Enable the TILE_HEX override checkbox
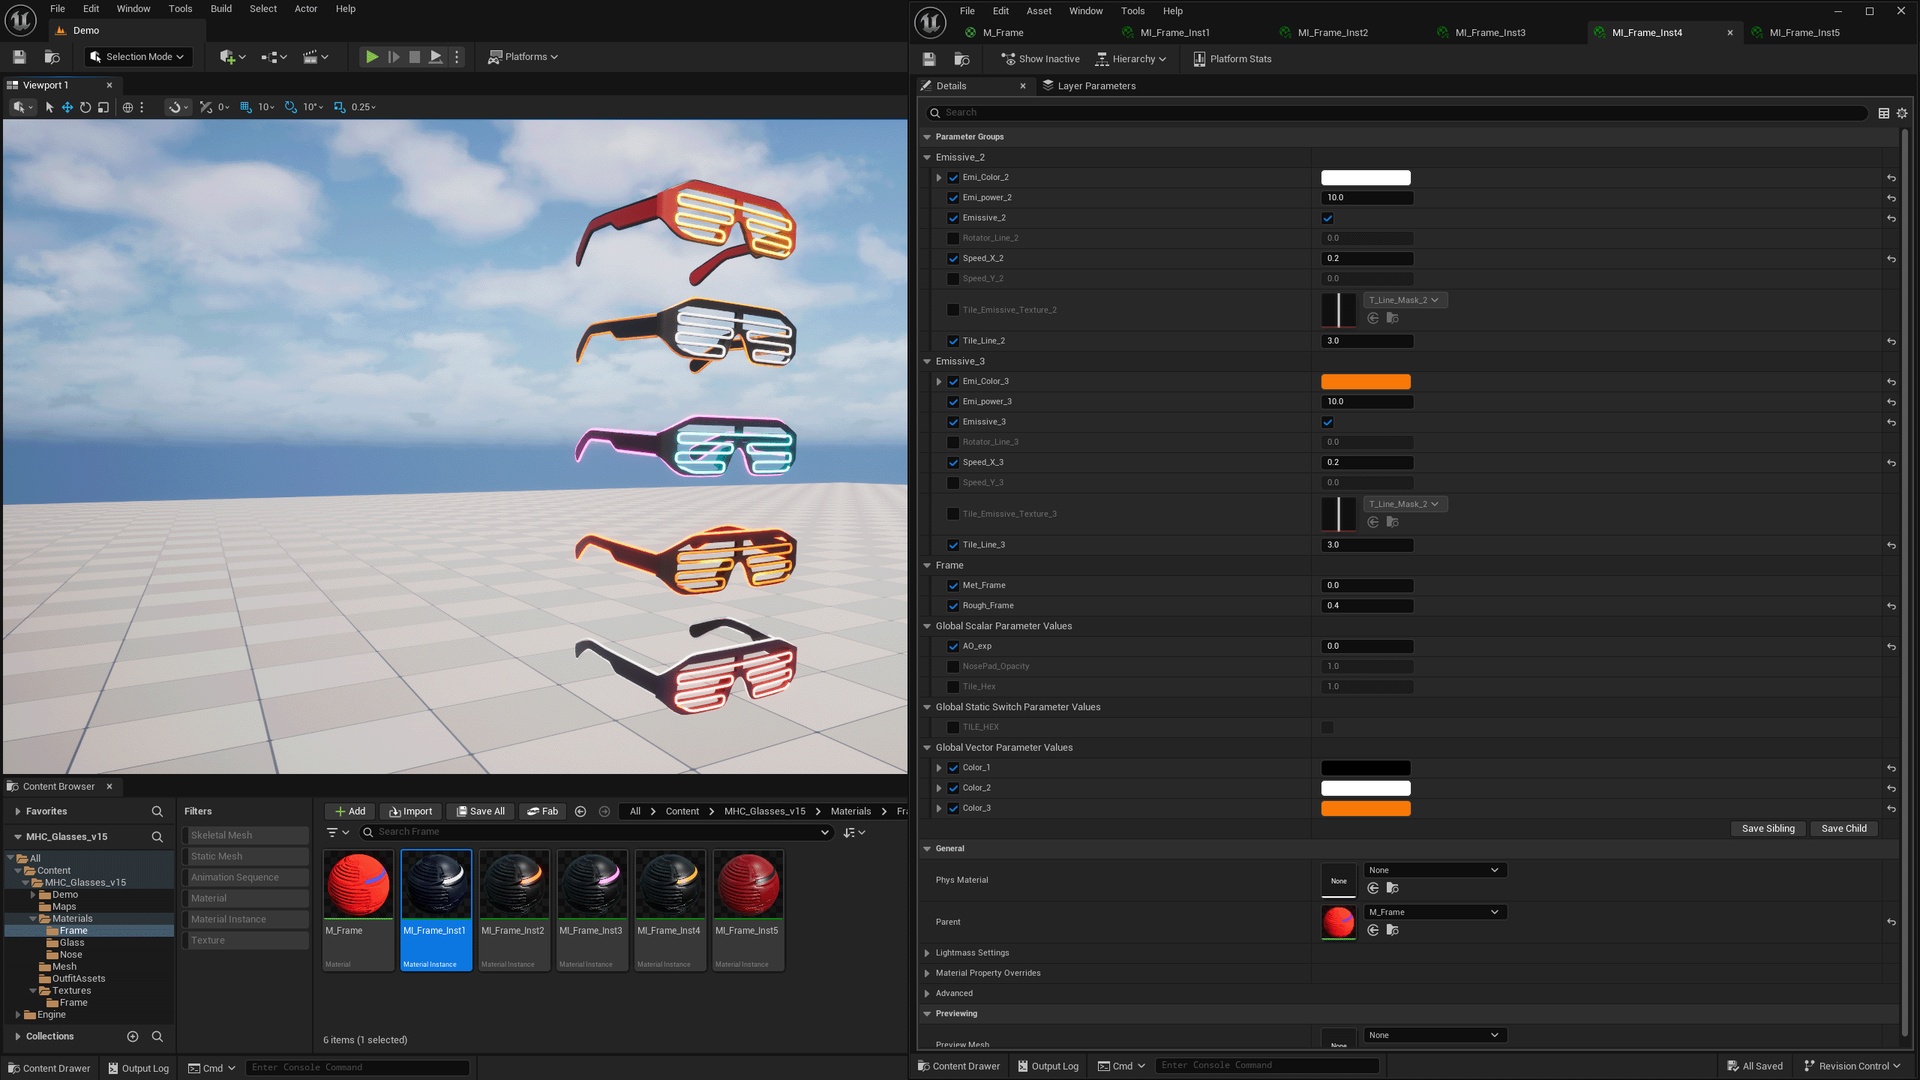Screen dimensions: 1920x1080 click(x=953, y=727)
